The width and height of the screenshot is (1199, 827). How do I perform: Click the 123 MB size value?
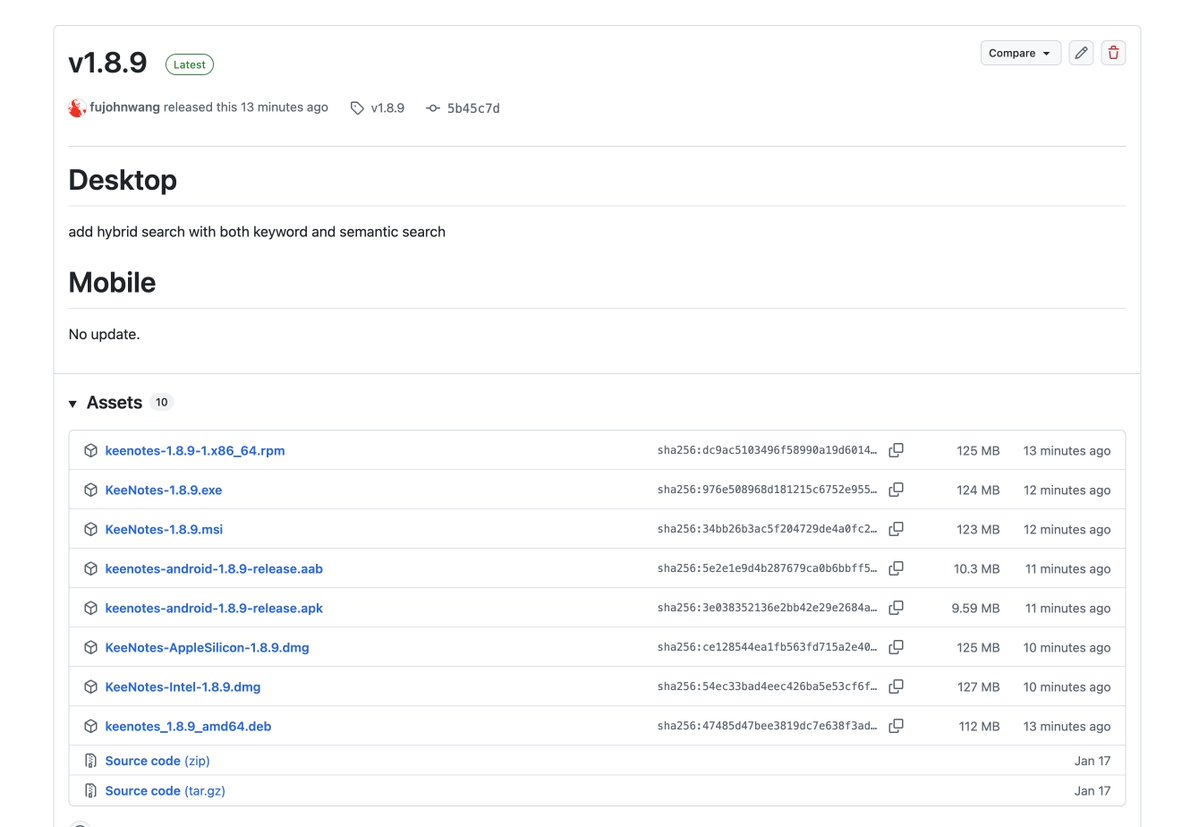pos(978,530)
